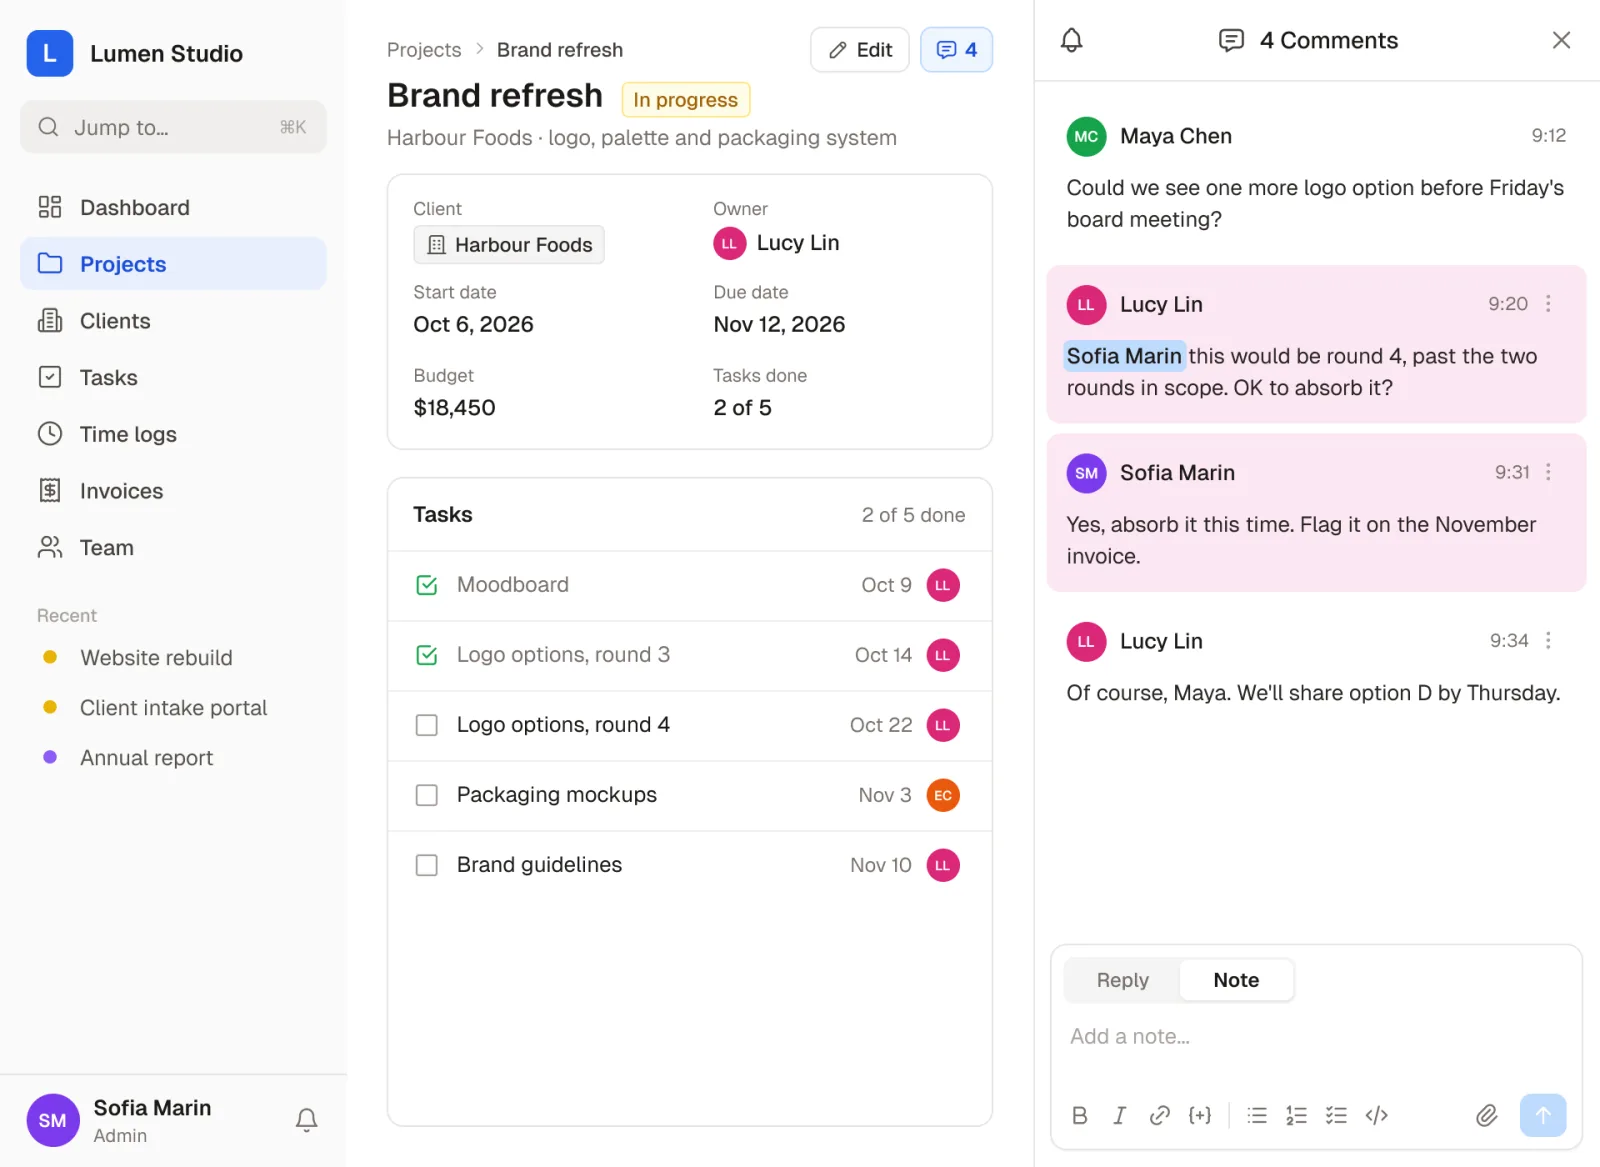The height and width of the screenshot is (1167, 1600).
Task: Open recent project Annual report
Action: click(146, 758)
